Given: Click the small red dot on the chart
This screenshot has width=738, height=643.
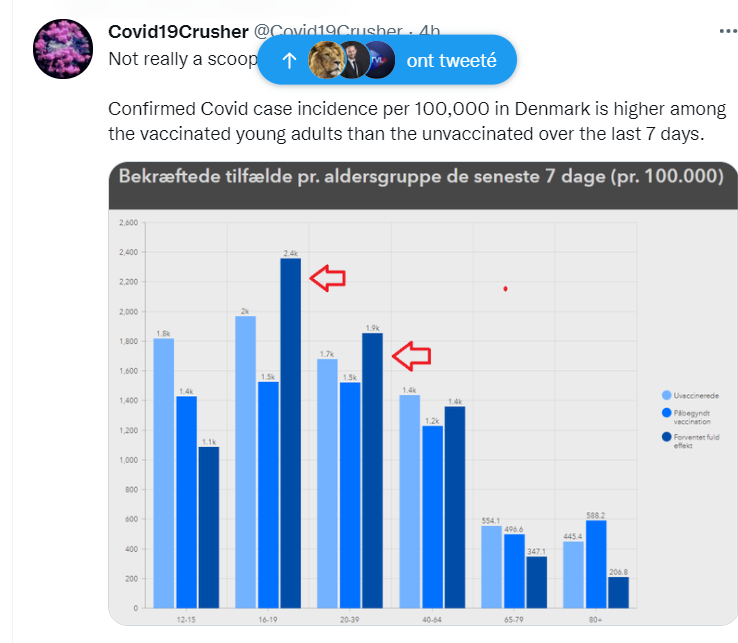Looking at the screenshot, I should pyautogui.click(x=506, y=289).
